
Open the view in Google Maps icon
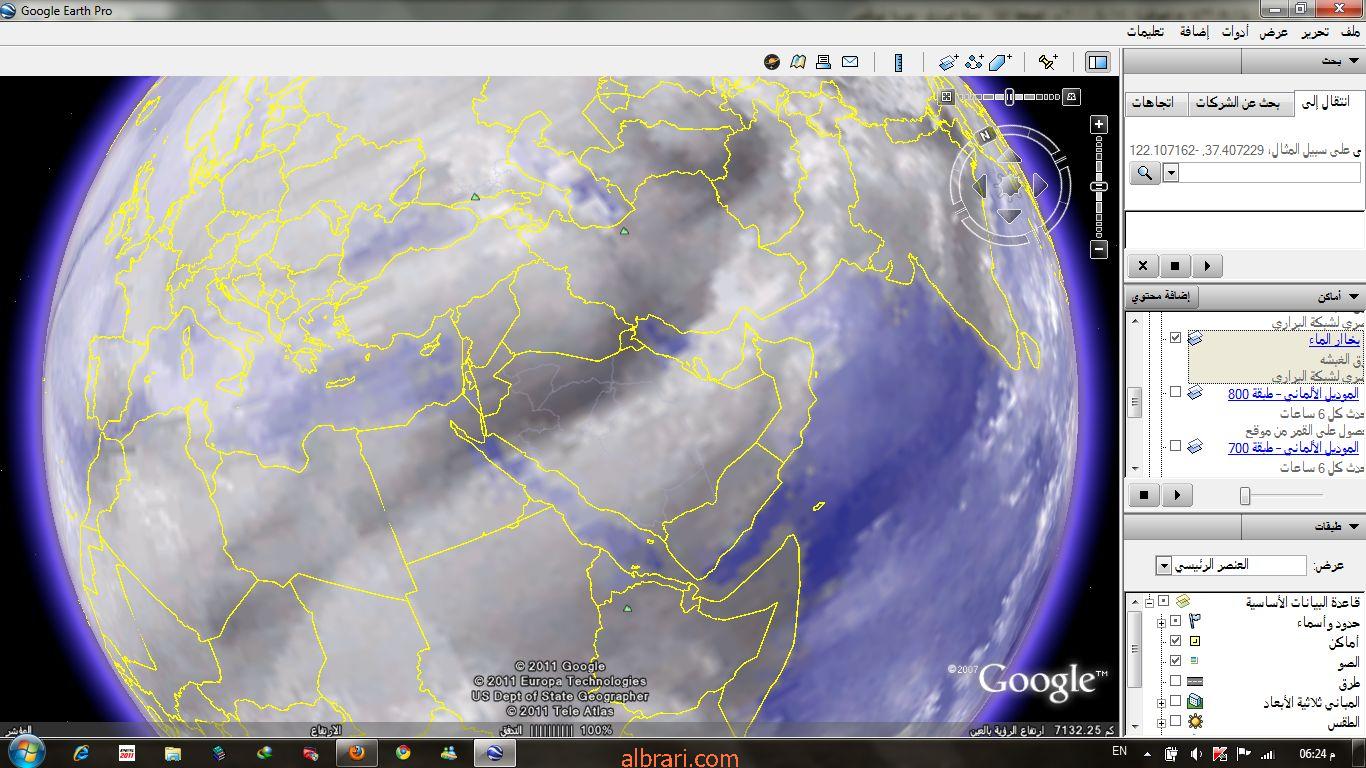[798, 62]
